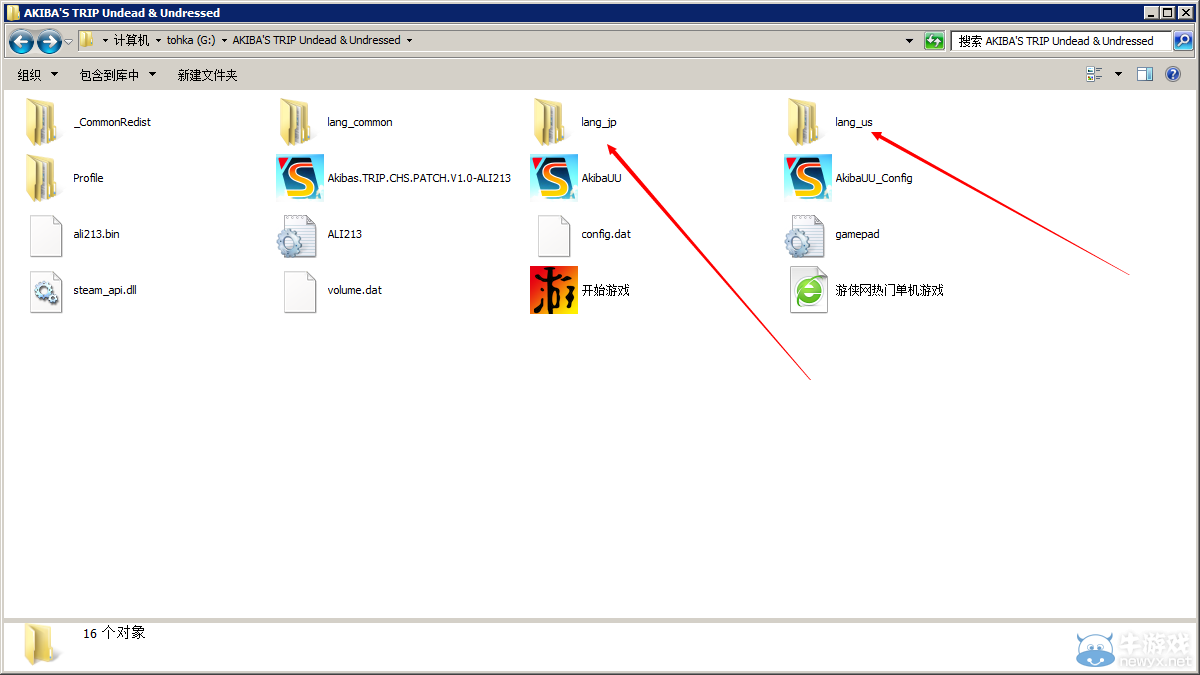This screenshot has width=1200, height=675.
Task: Click the 游侠网热门单机游戏 file name
Action: pos(889,290)
